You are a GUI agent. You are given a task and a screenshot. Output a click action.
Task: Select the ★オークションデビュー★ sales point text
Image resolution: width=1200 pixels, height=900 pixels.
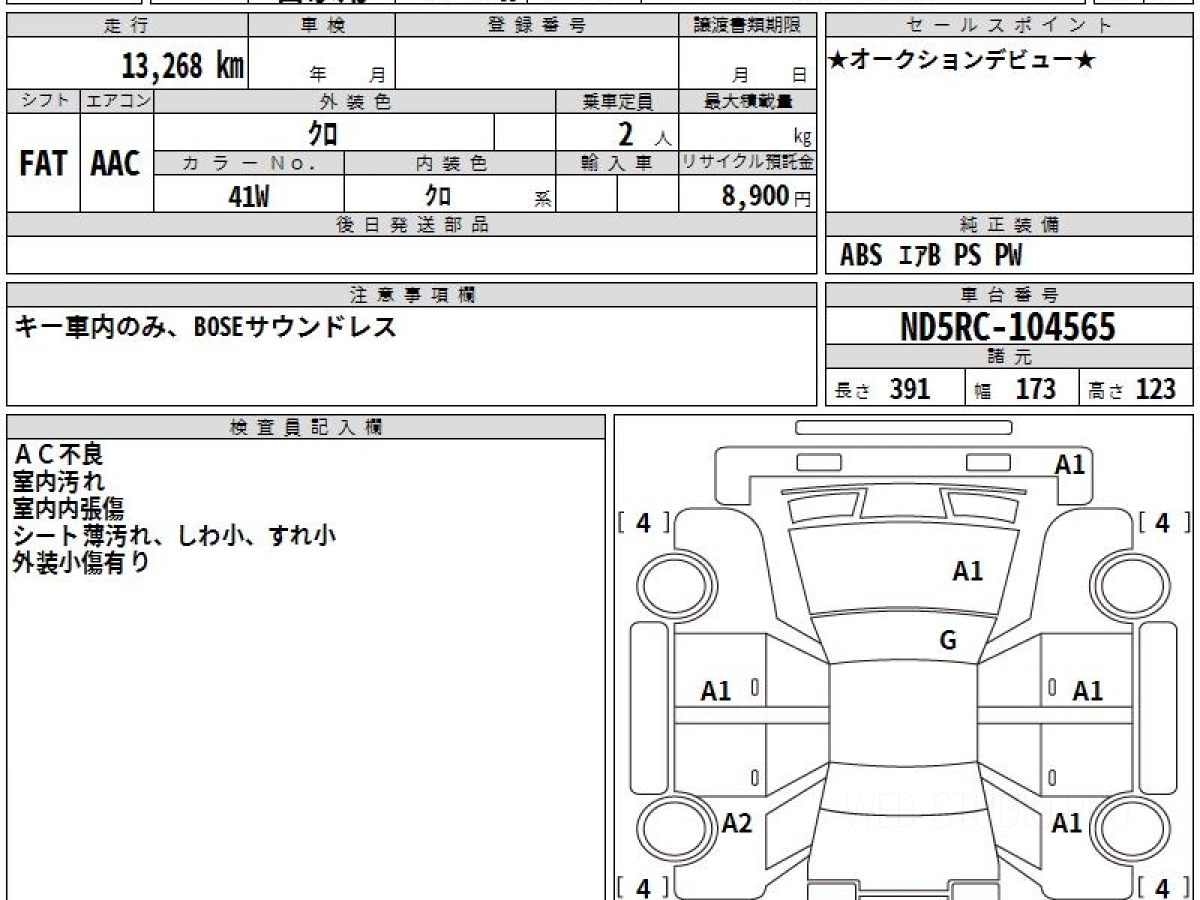[962, 61]
